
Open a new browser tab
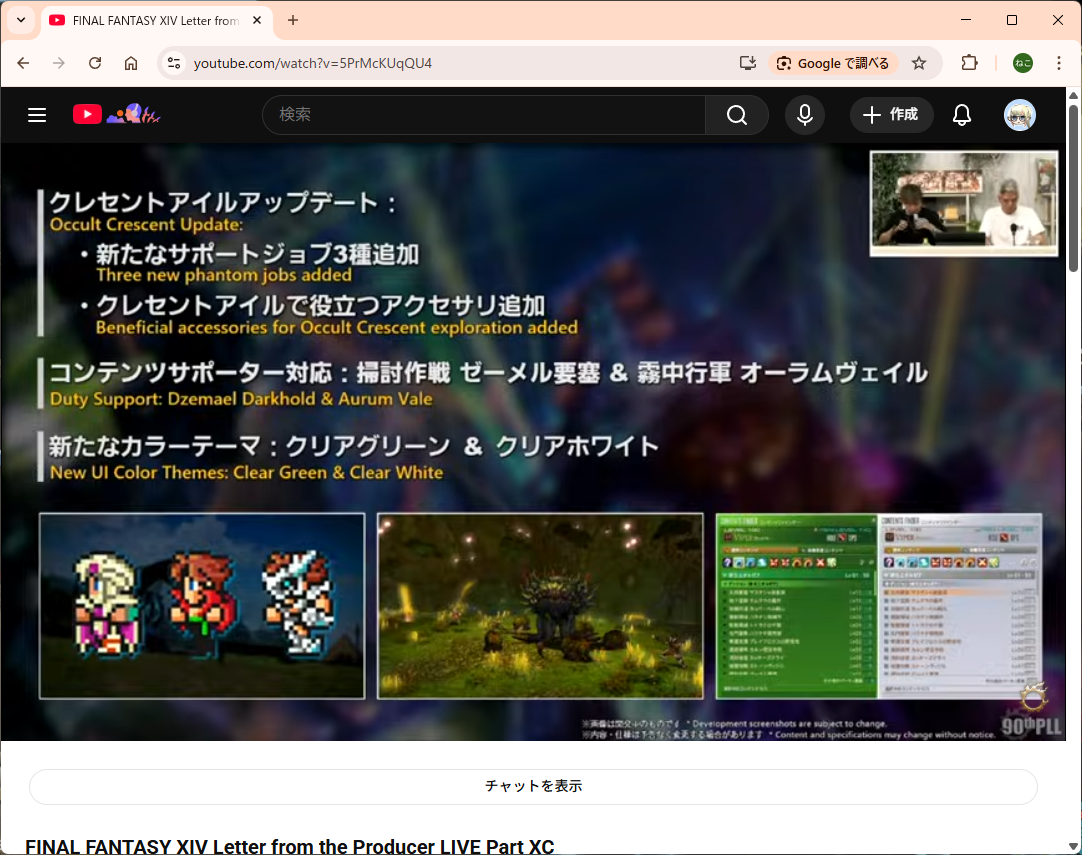click(293, 20)
